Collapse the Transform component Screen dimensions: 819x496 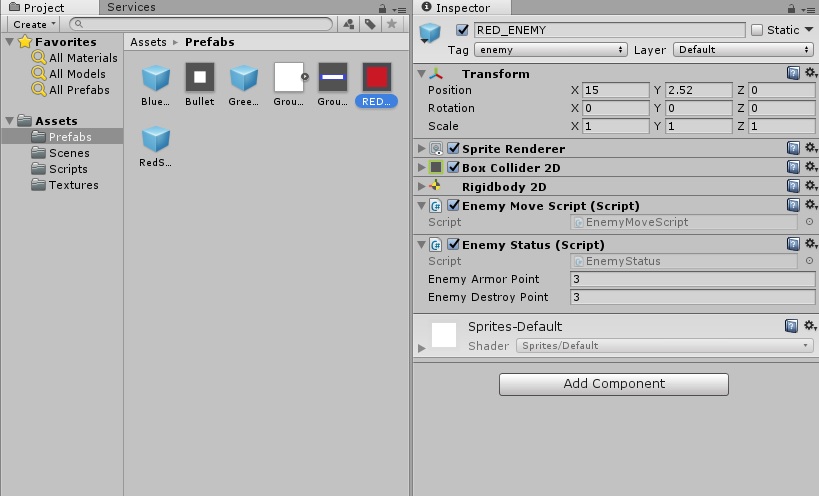click(x=422, y=74)
